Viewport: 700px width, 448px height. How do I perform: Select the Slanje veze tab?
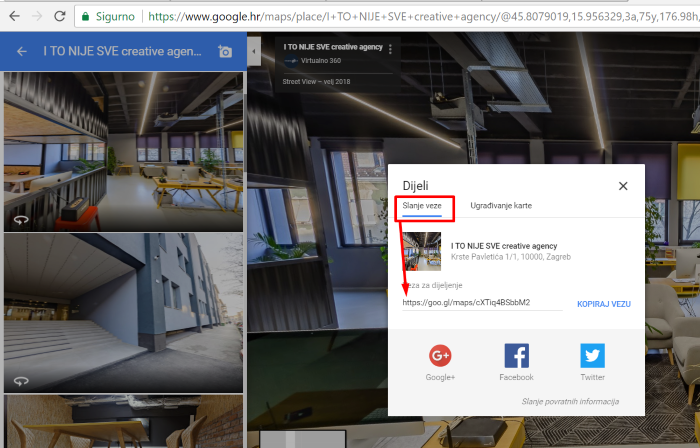coord(422,205)
